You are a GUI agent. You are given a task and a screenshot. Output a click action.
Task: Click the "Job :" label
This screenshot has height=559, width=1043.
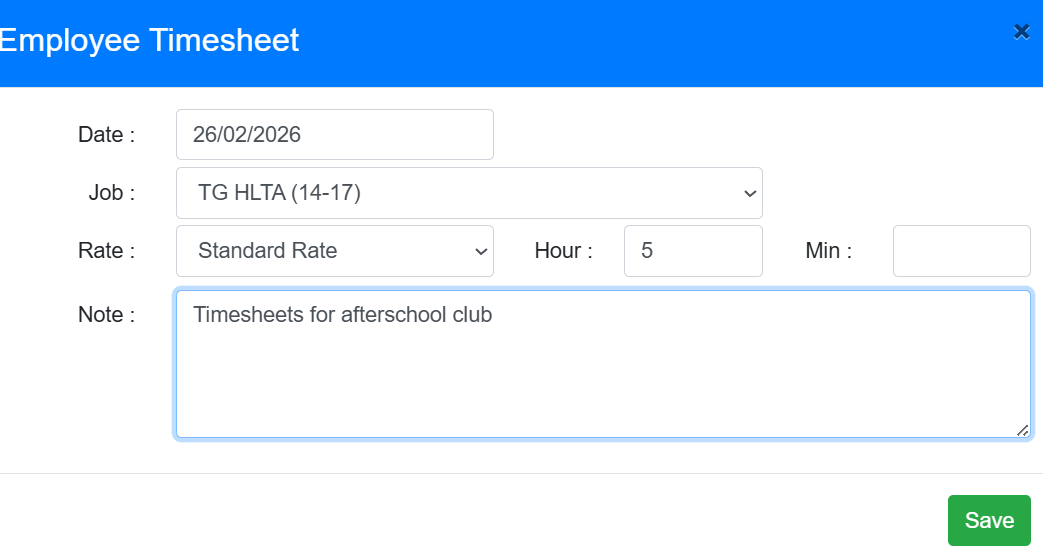111,193
